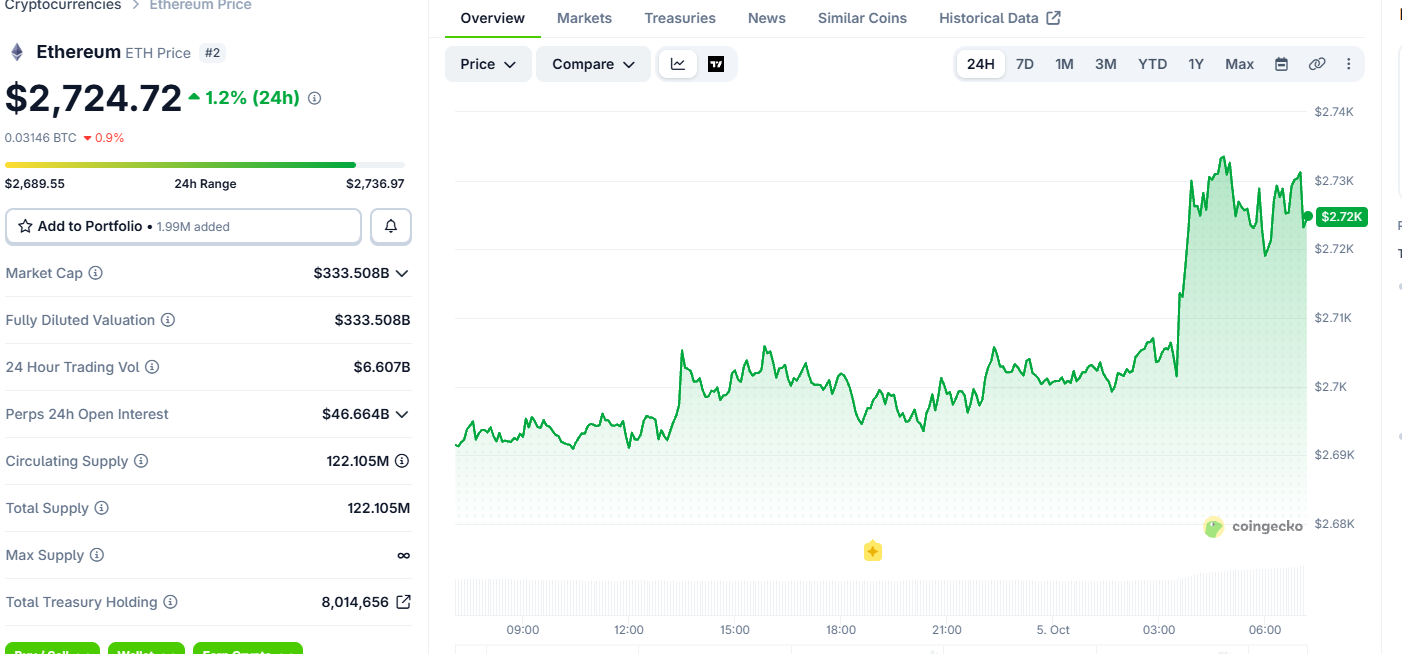Go to Cryptocurrencies breadcrumb link
Screen dimensions: 1402x654
pyautogui.click(x=62, y=5)
